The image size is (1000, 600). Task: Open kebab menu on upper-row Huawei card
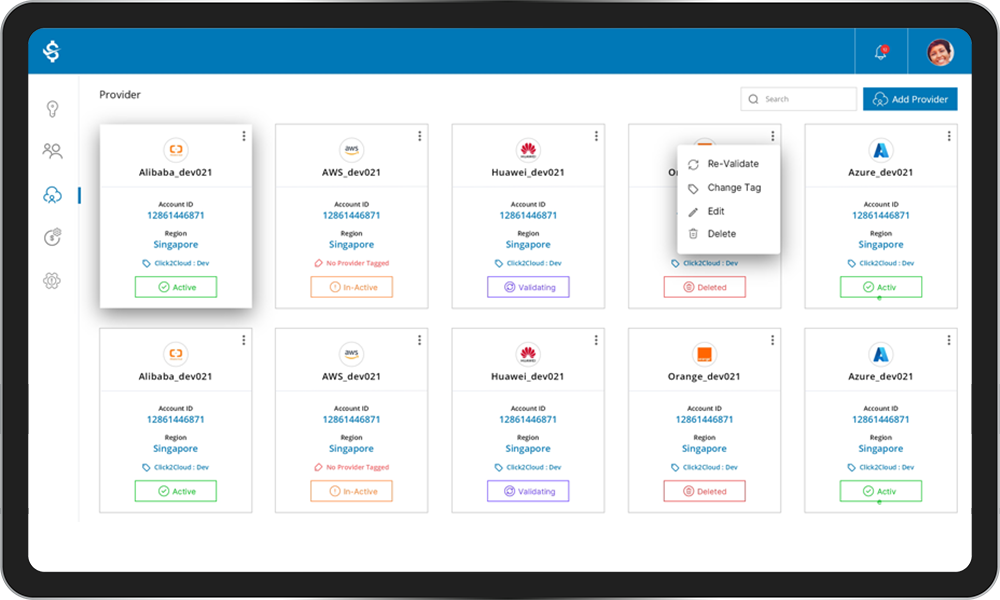coord(596,136)
